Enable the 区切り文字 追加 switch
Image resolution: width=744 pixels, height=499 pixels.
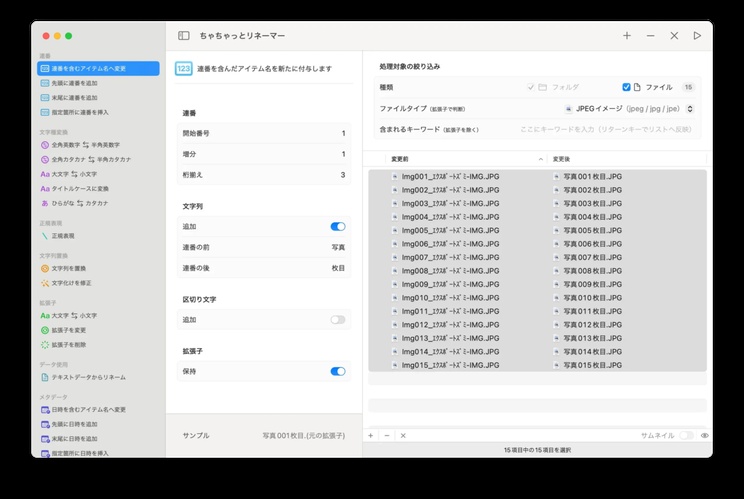tap(338, 320)
